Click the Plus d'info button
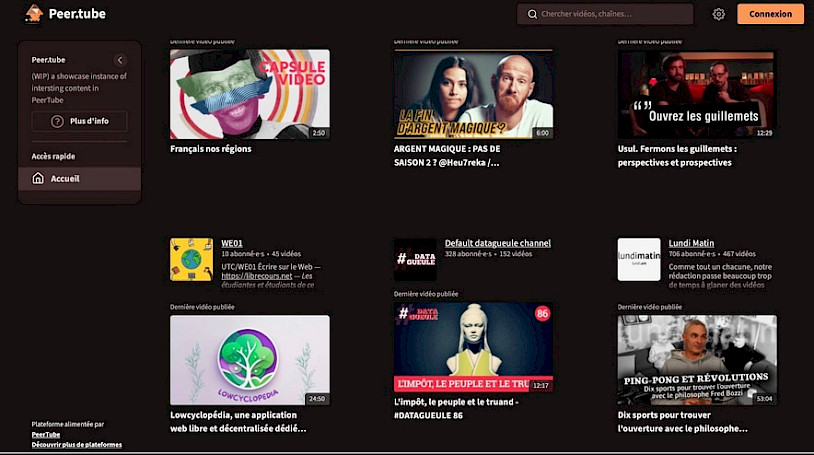This screenshot has width=814, height=455. point(79,121)
